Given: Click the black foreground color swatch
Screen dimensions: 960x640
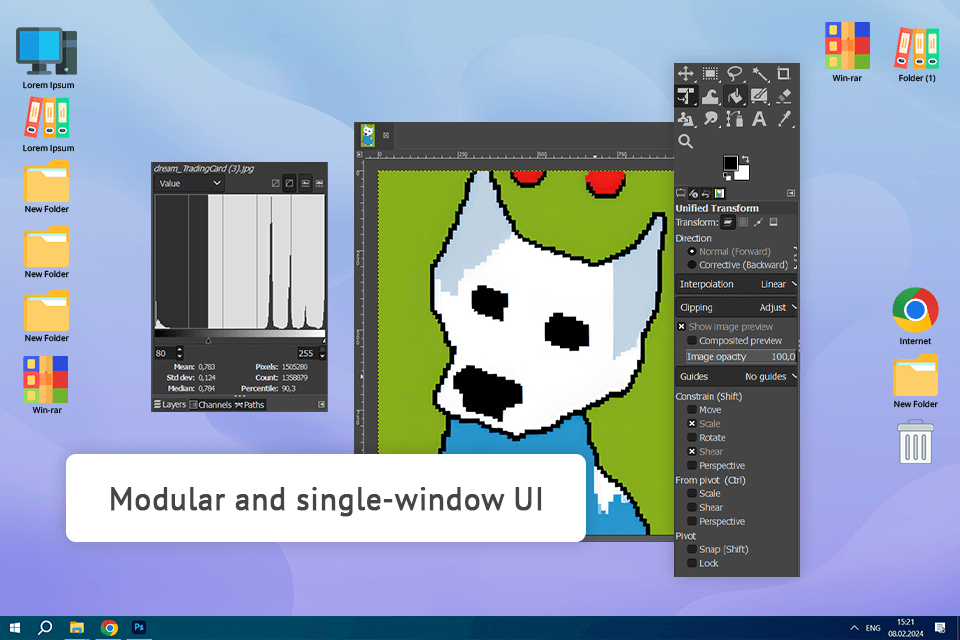Looking at the screenshot, I should pyautogui.click(x=730, y=162).
